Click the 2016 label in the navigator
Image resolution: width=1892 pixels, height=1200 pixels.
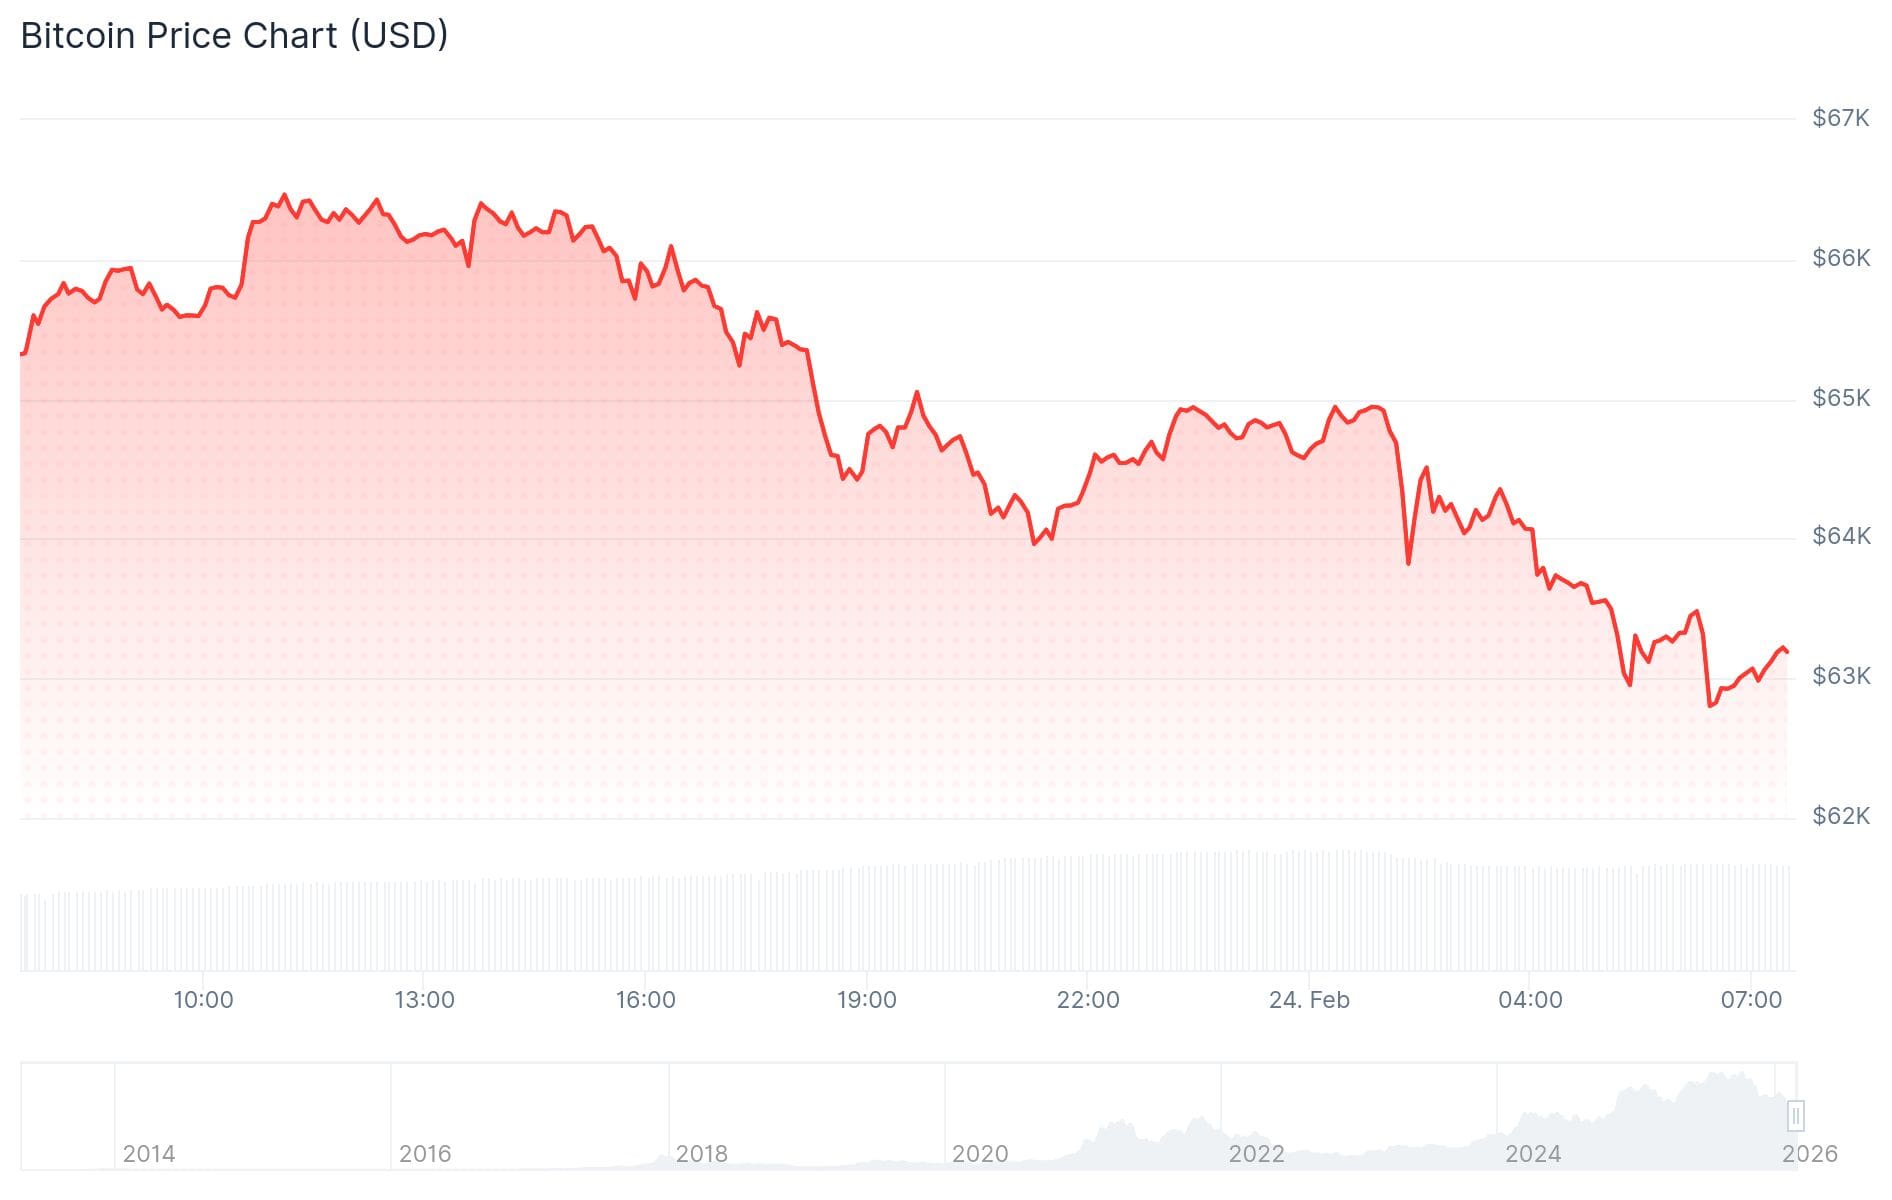[425, 1154]
